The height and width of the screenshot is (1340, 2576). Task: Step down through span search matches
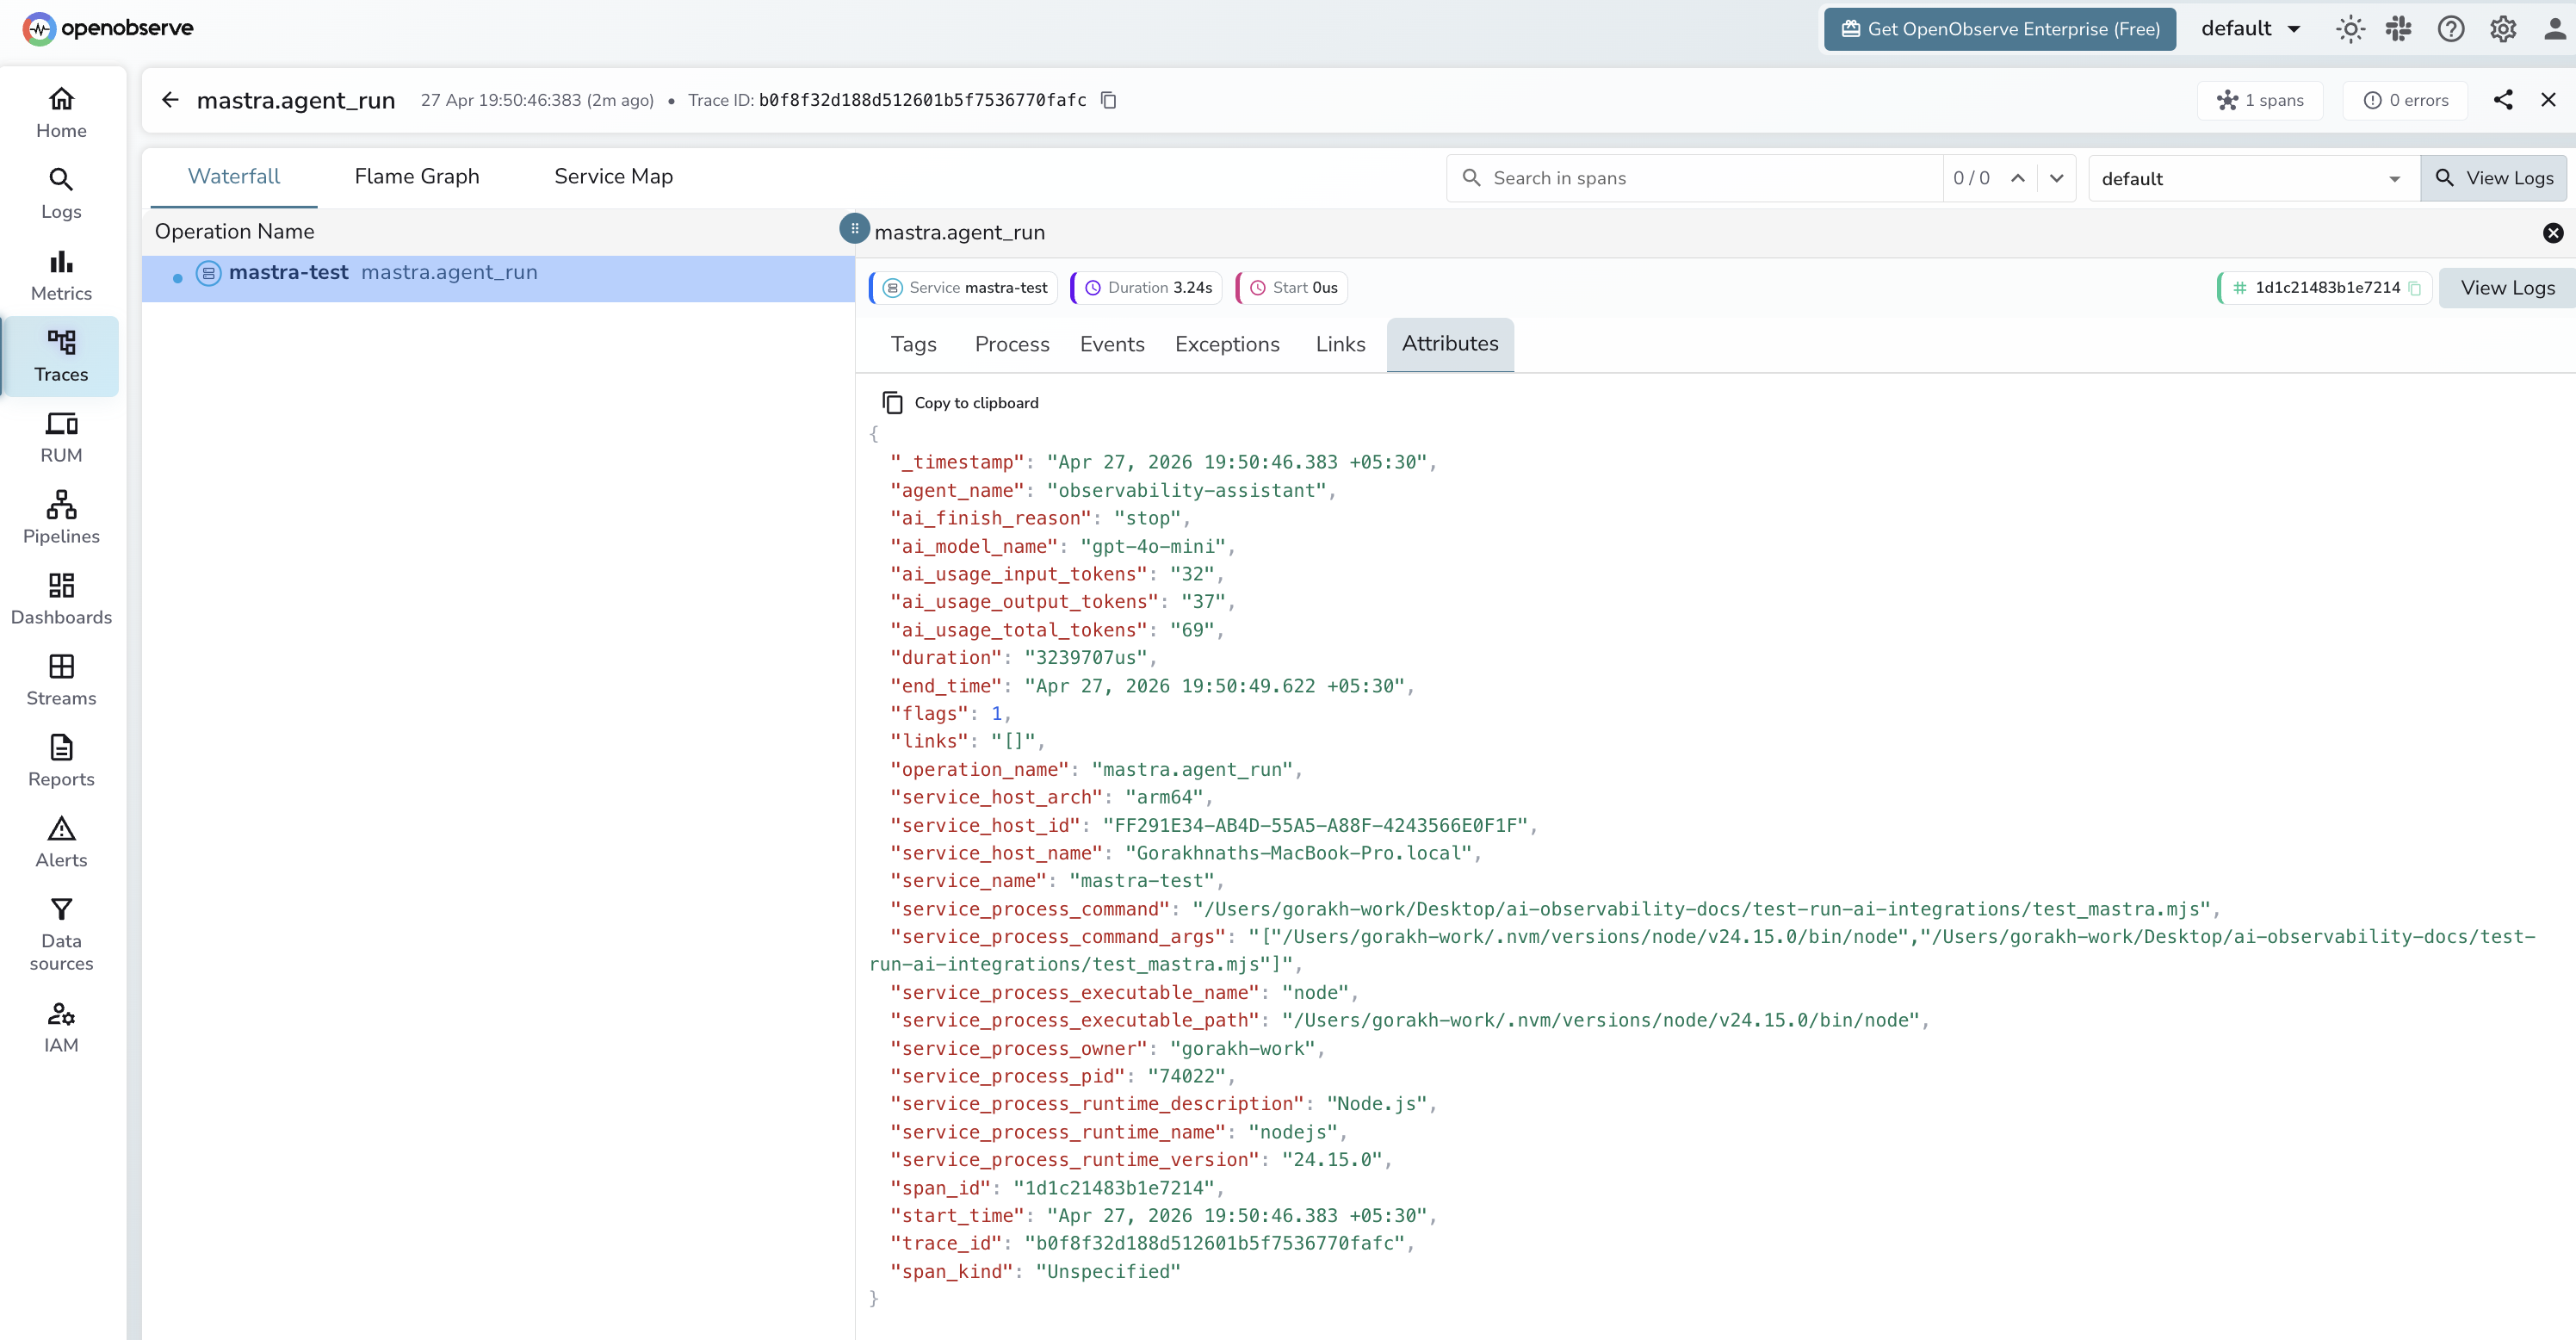click(2057, 178)
